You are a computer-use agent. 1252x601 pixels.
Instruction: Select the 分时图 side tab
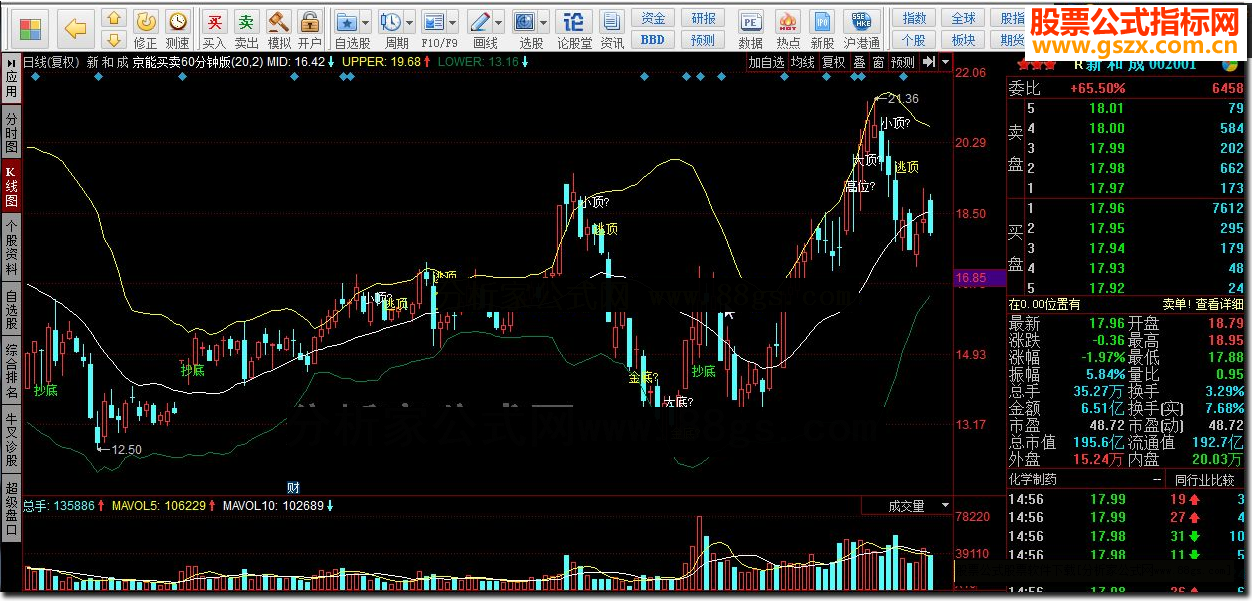[11, 132]
